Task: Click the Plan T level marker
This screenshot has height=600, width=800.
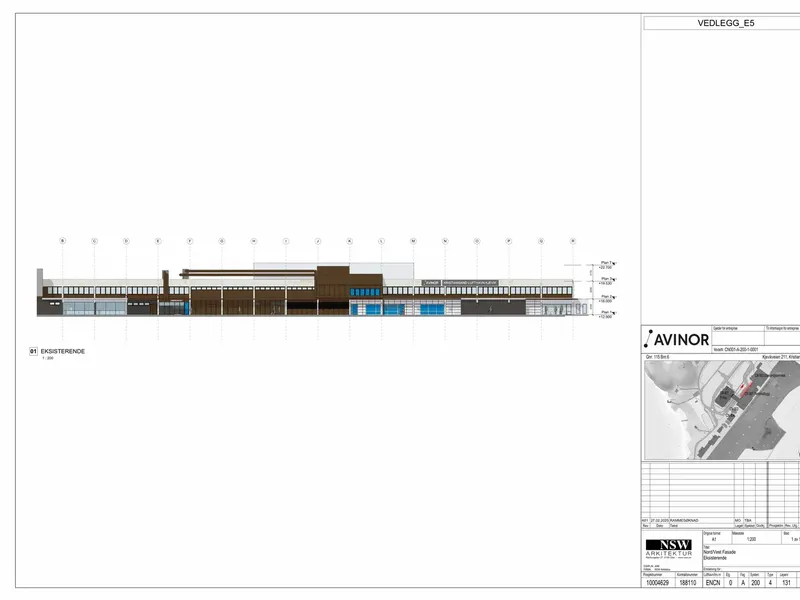Action: point(607,265)
